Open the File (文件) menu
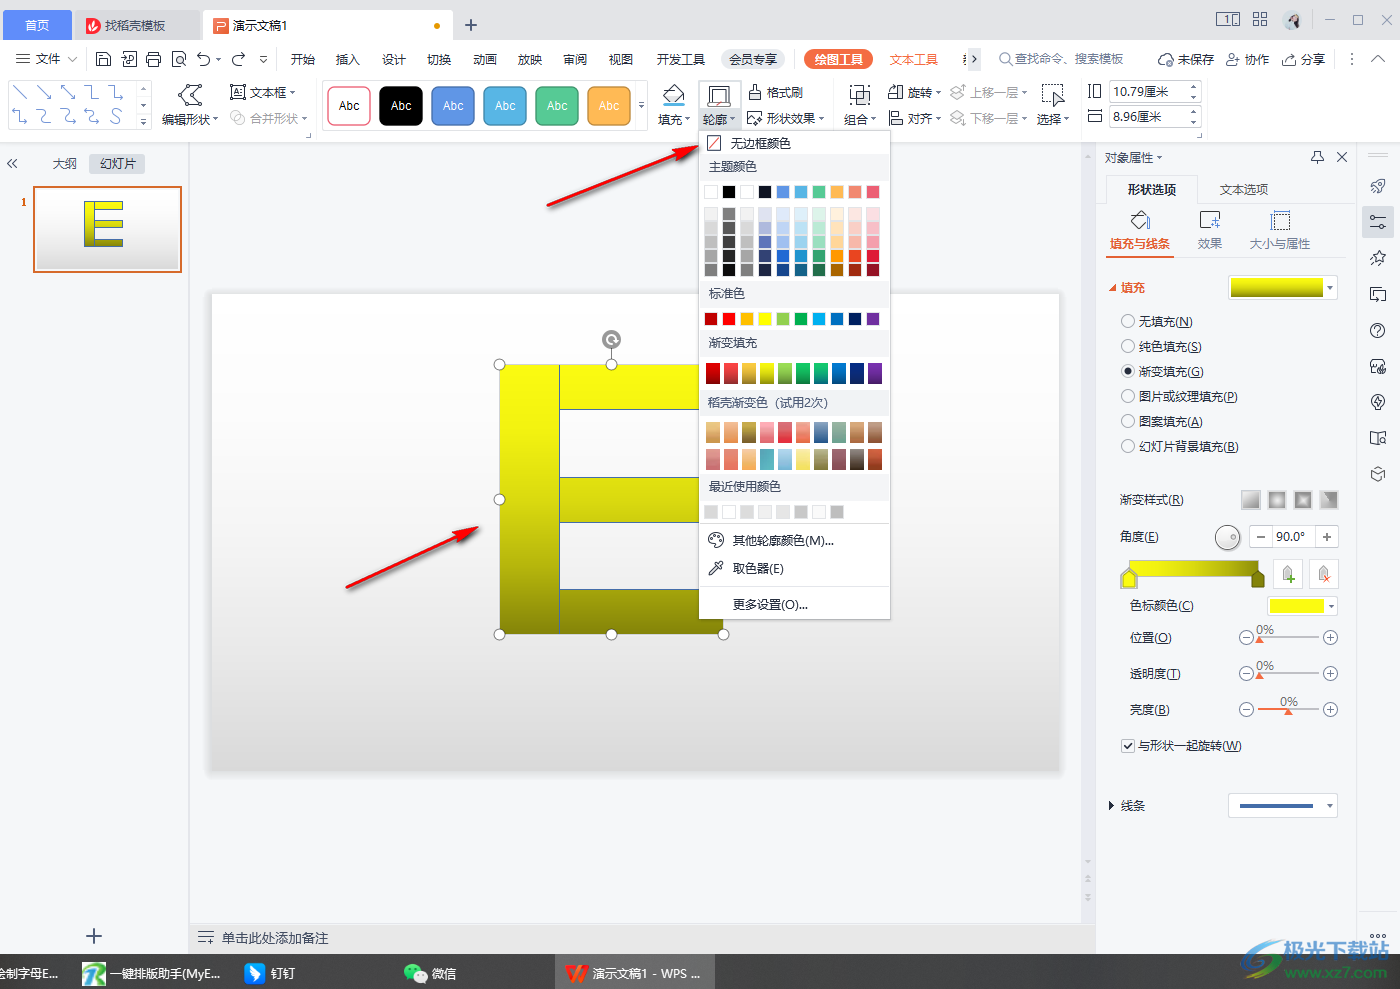 click(47, 59)
